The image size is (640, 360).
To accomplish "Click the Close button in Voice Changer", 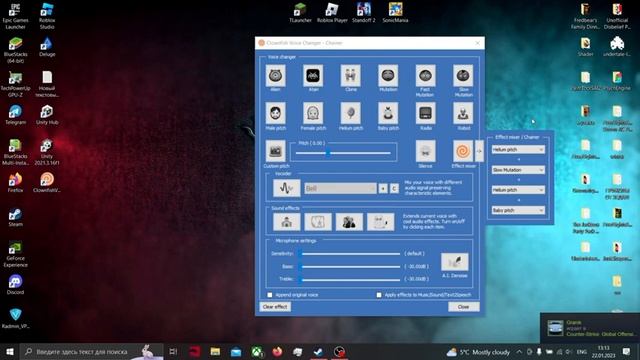I will pyautogui.click(x=464, y=307).
